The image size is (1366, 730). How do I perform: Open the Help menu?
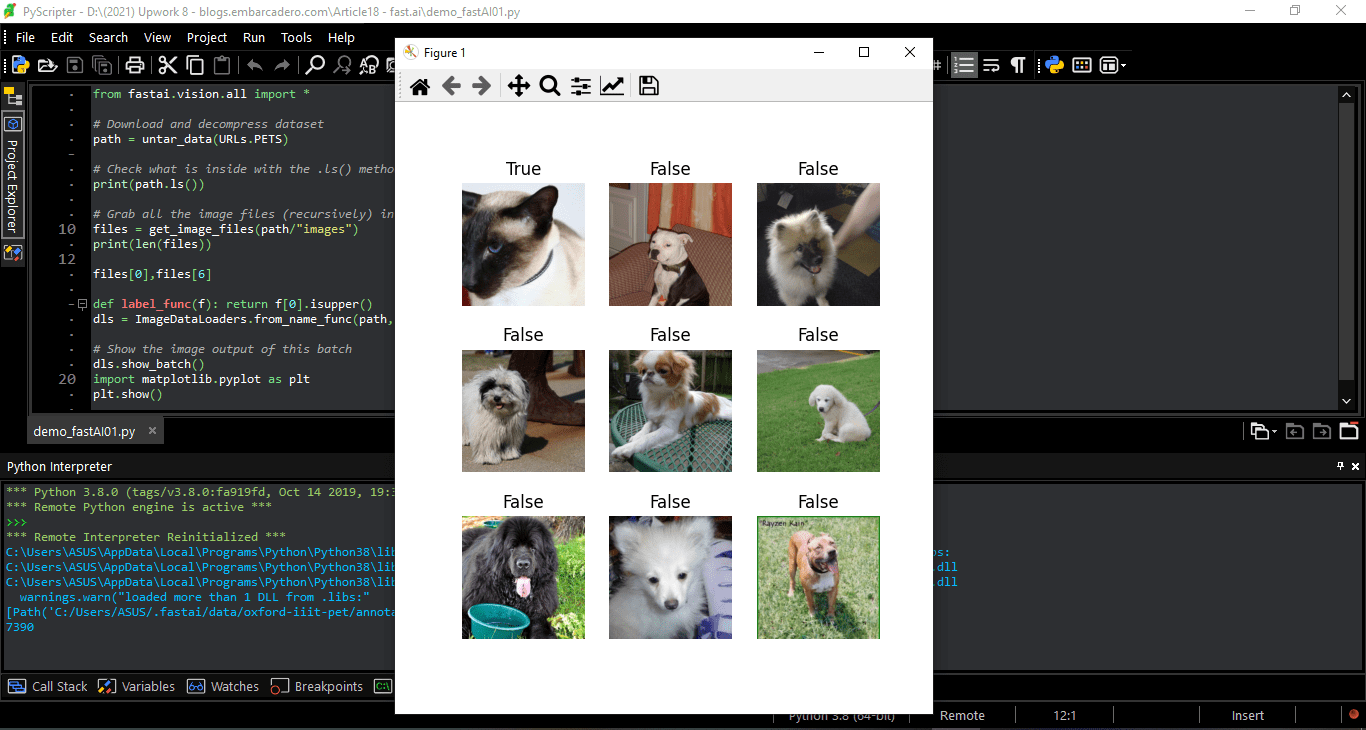click(x=341, y=37)
